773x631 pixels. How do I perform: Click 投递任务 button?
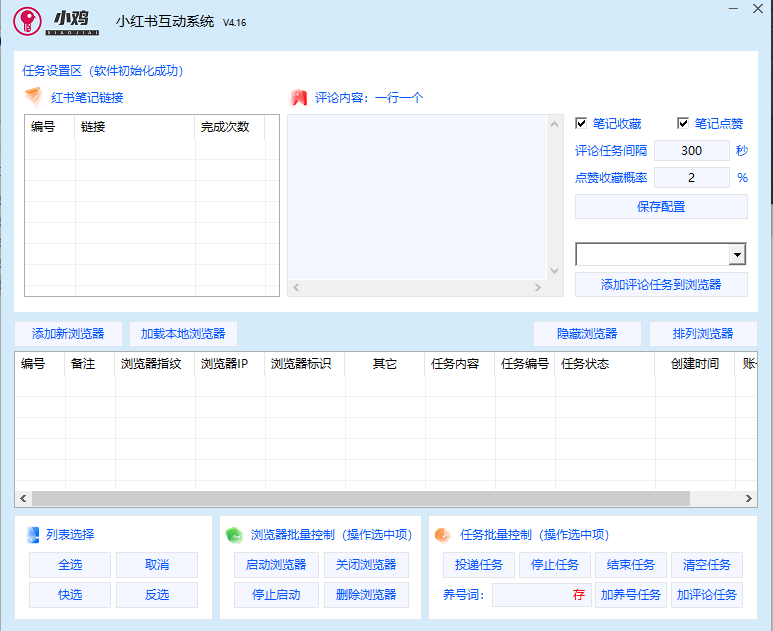(479, 565)
